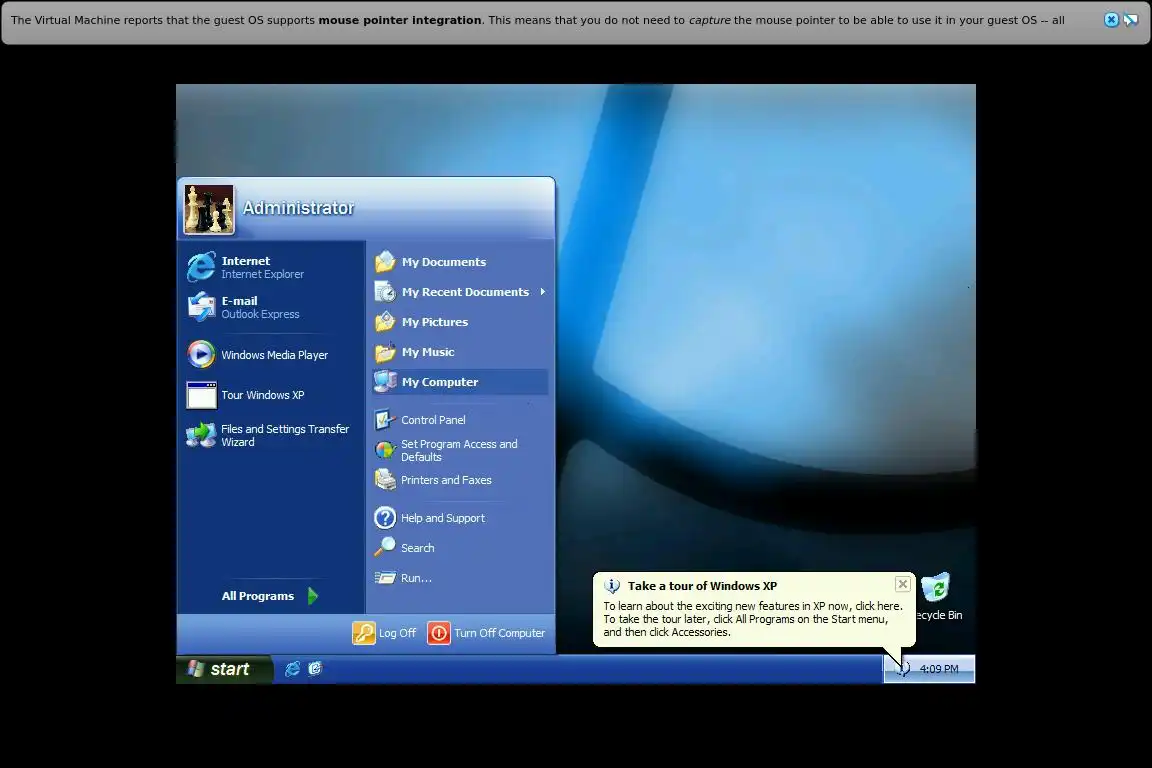
Task: Open My Music folder icon
Action: (x=385, y=352)
